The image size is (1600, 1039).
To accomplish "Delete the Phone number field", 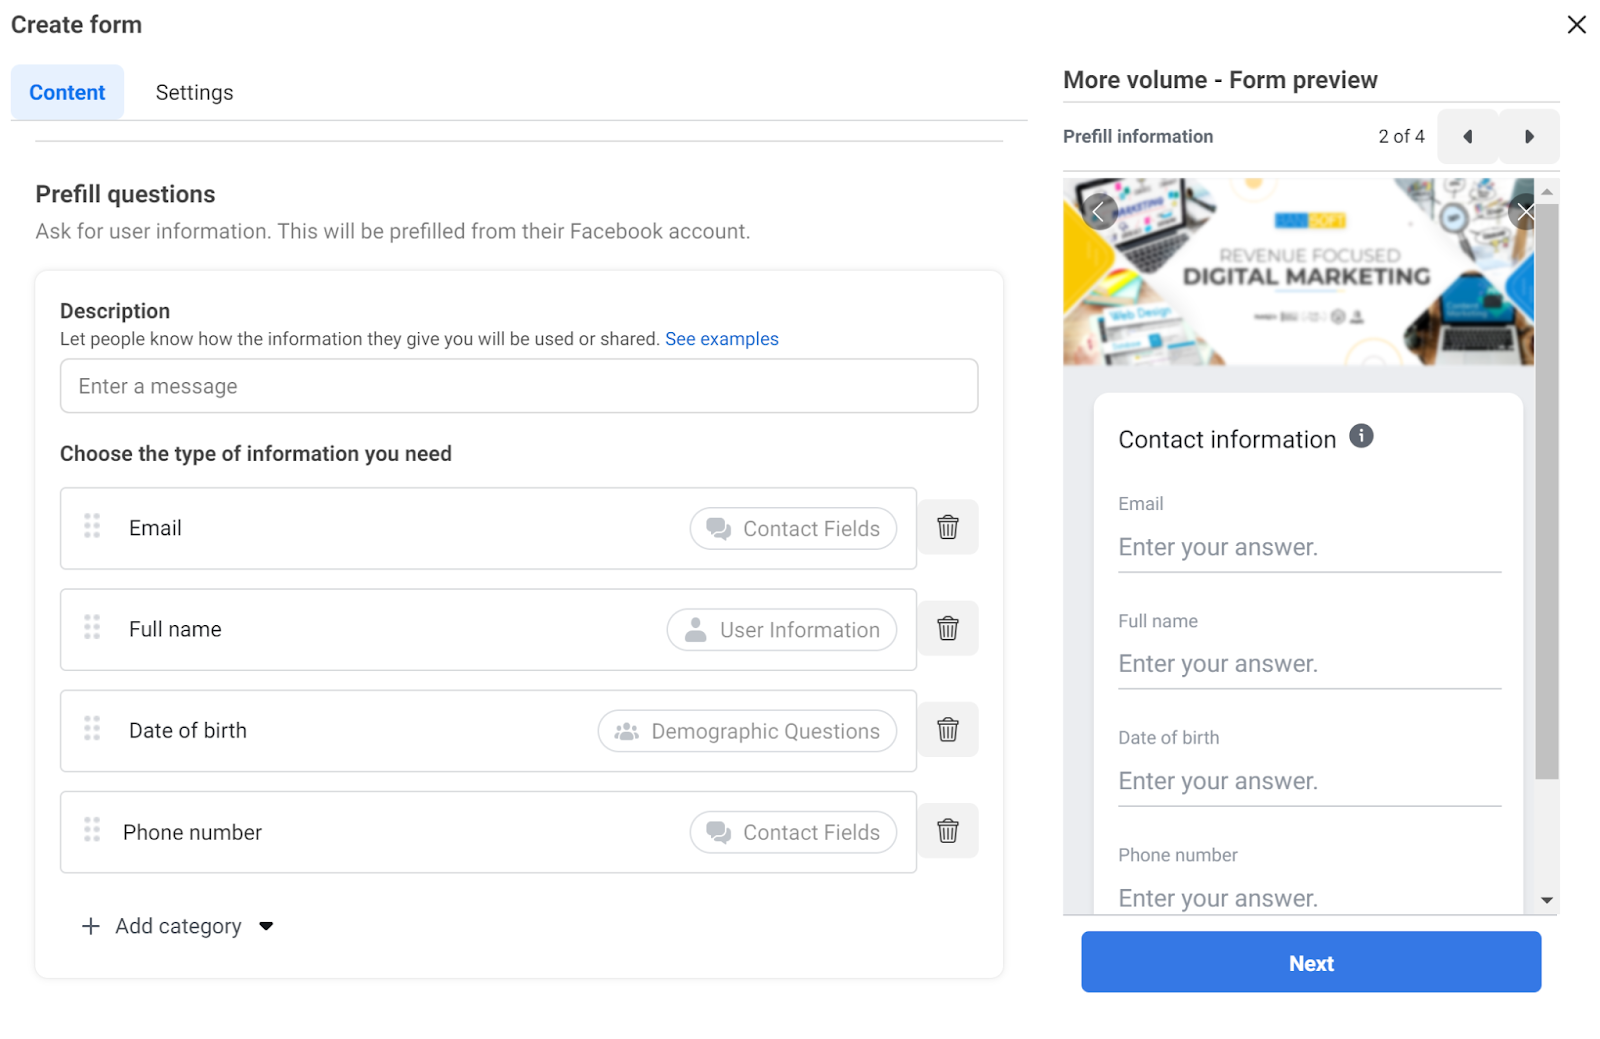I will pos(947,831).
